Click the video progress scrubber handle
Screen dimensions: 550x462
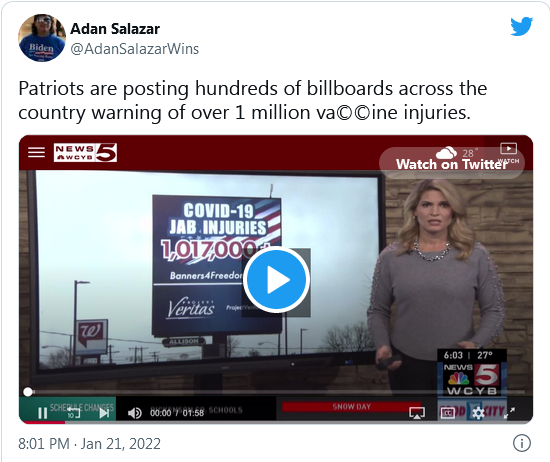[28, 391]
